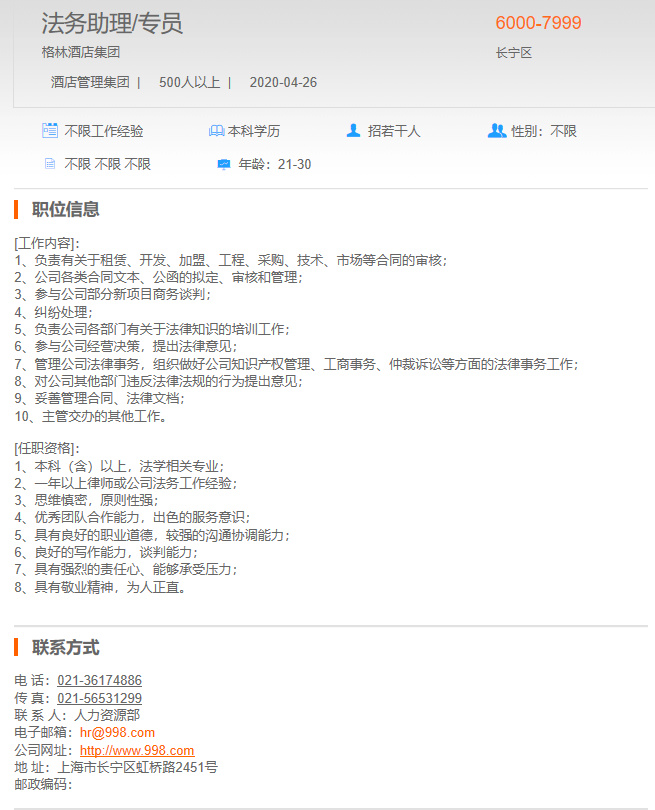
Task: Click the posting date 2020-04-26
Action: (x=283, y=82)
